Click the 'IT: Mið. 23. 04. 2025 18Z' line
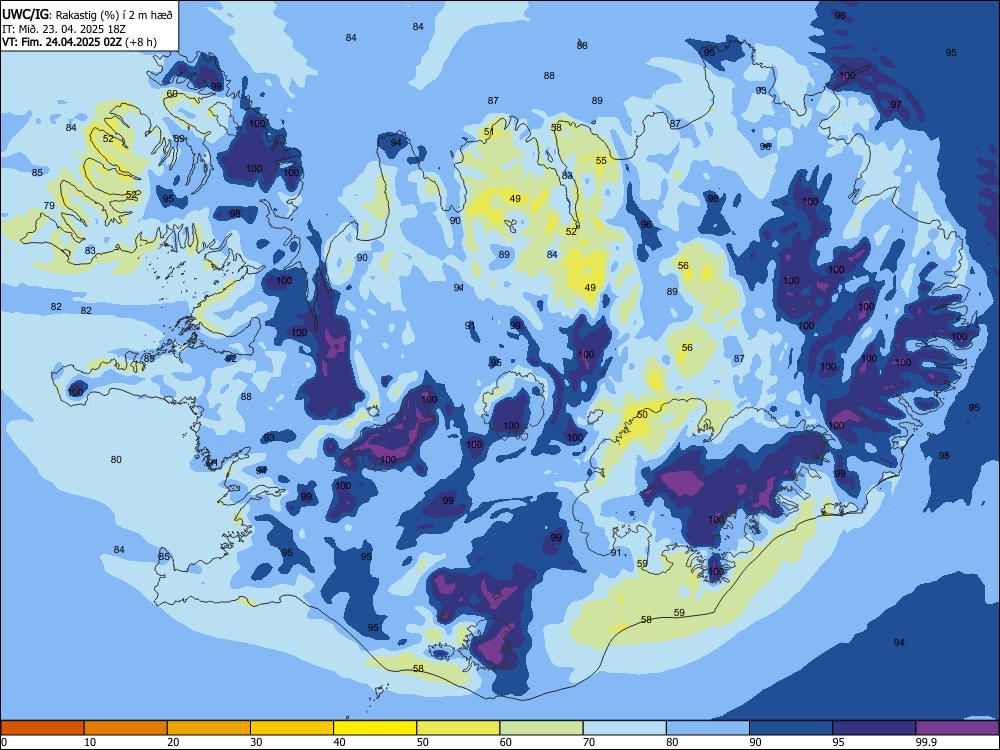 coord(64,29)
